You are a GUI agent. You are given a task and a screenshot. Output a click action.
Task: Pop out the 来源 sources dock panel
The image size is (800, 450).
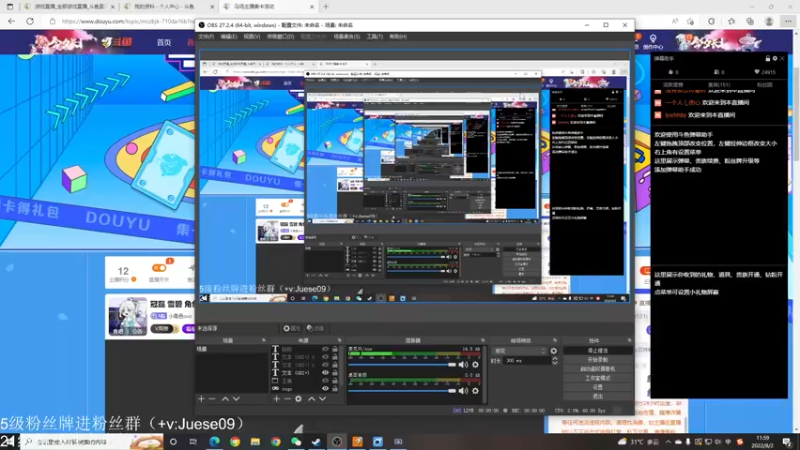pos(339,340)
